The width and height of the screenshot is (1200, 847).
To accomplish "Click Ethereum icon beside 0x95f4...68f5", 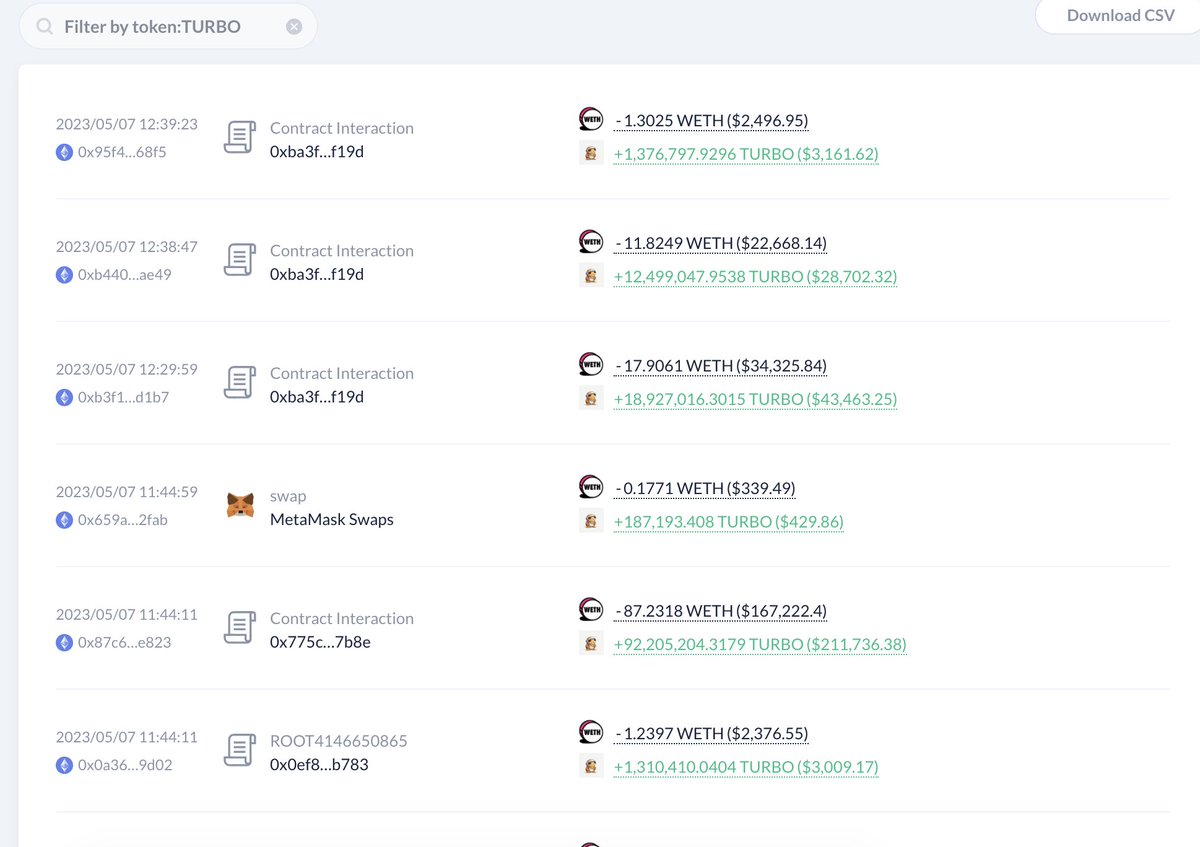I will coord(64,152).
